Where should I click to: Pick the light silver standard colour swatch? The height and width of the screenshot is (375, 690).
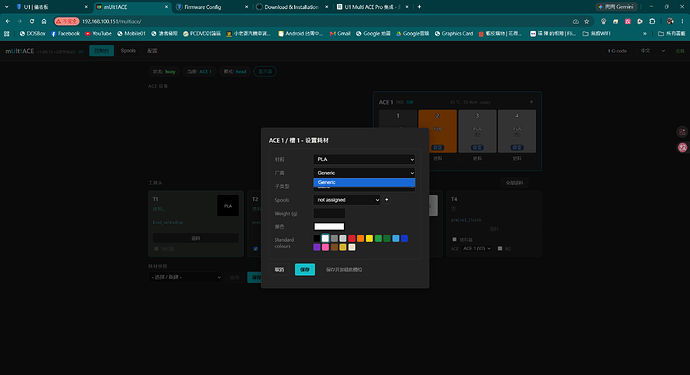point(343,239)
